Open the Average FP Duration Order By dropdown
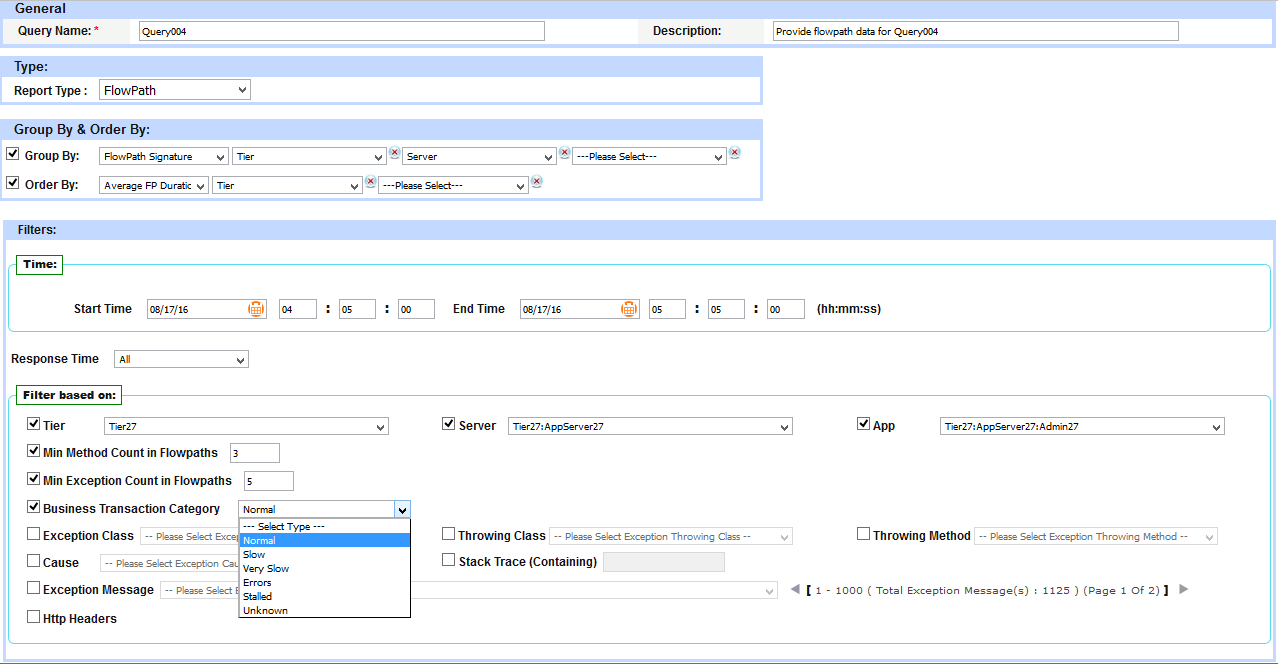 click(x=154, y=186)
